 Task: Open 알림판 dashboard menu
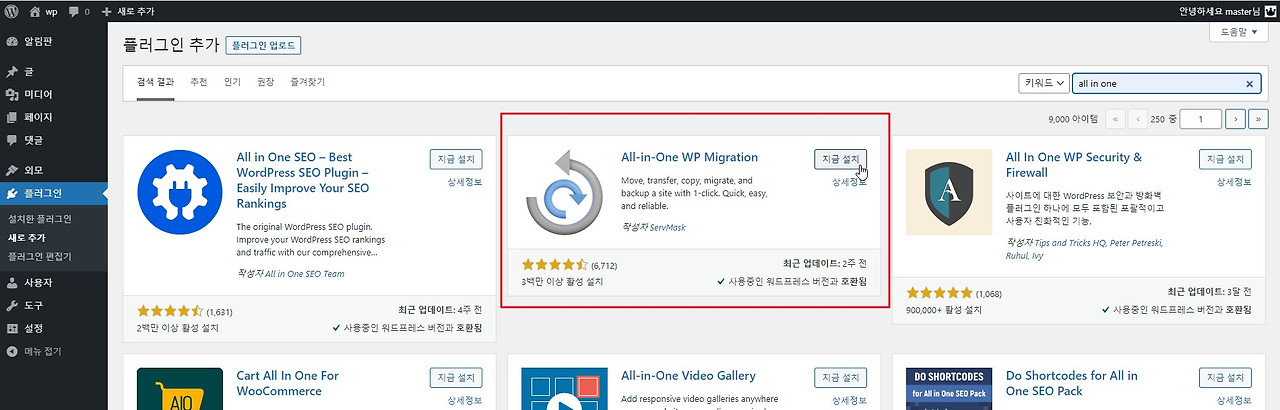(x=53, y=43)
